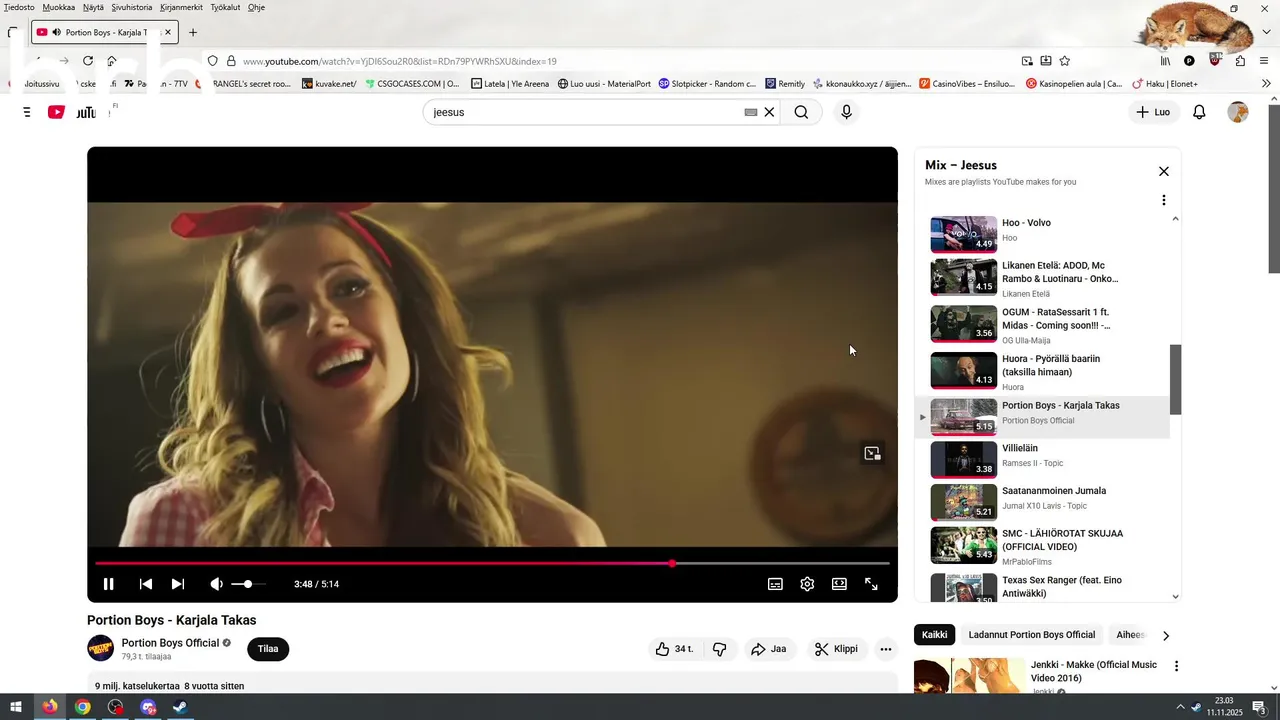The height and width of the screenshot is (720, 1280).
Task: Close the Mix – Jeesus playlist panel
Action: pyautogui.click(x=1164, y=171)
